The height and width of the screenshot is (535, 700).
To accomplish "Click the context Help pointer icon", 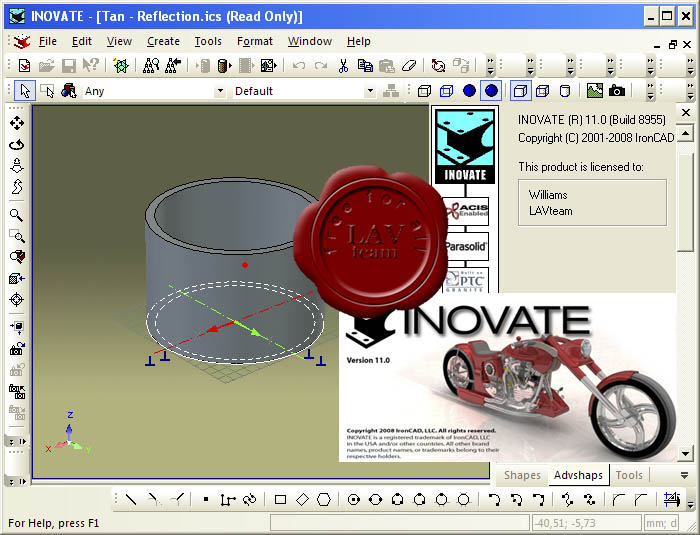I will coord(90,66).
